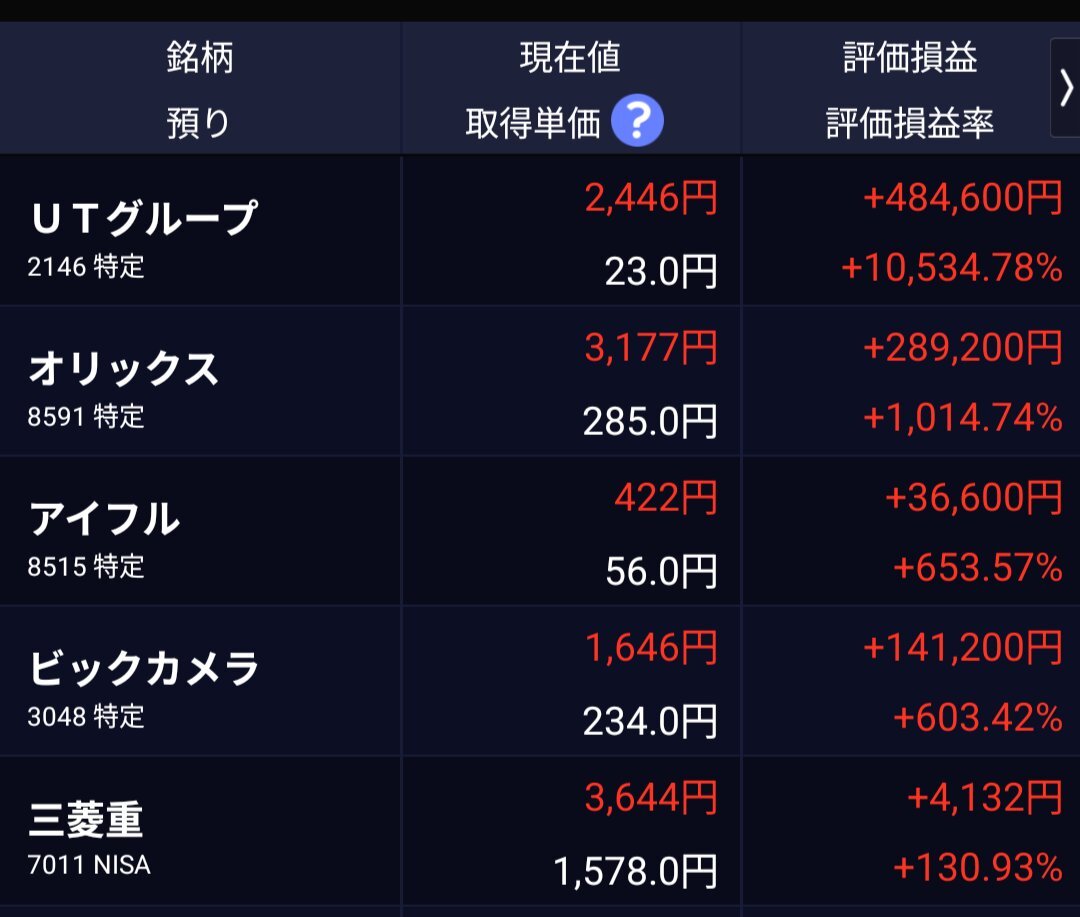
Task: Tap the 銘柄 column header
Action: pyautogui.click(x=200, y=56)
